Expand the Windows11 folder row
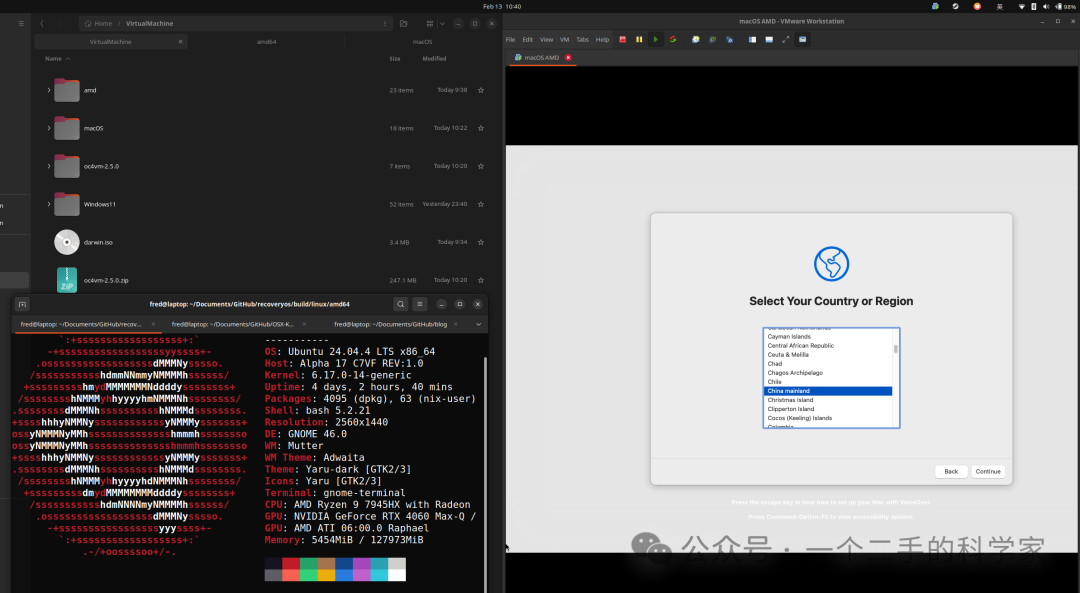Viewport: 1080px width, 593px height. 49,205
